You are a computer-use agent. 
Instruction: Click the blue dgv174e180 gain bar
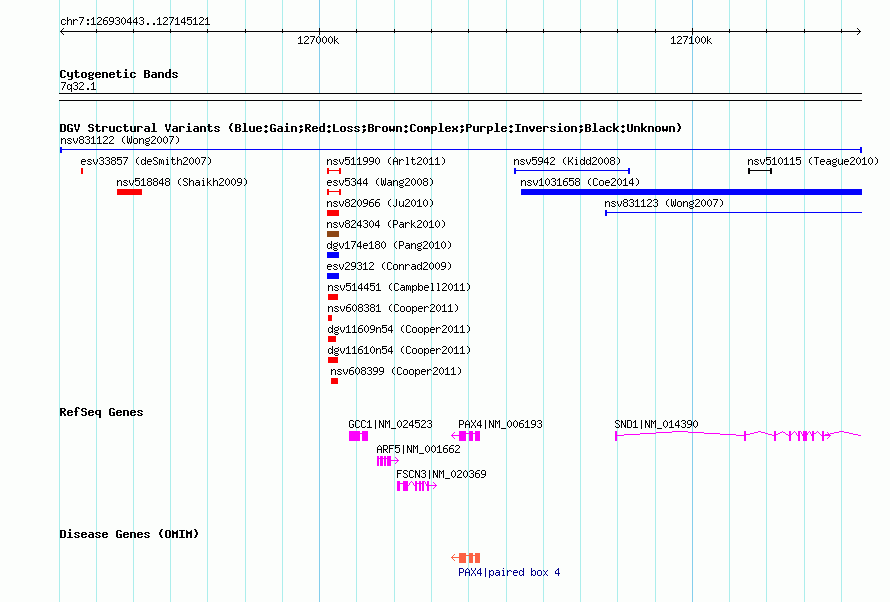point(333,255)
